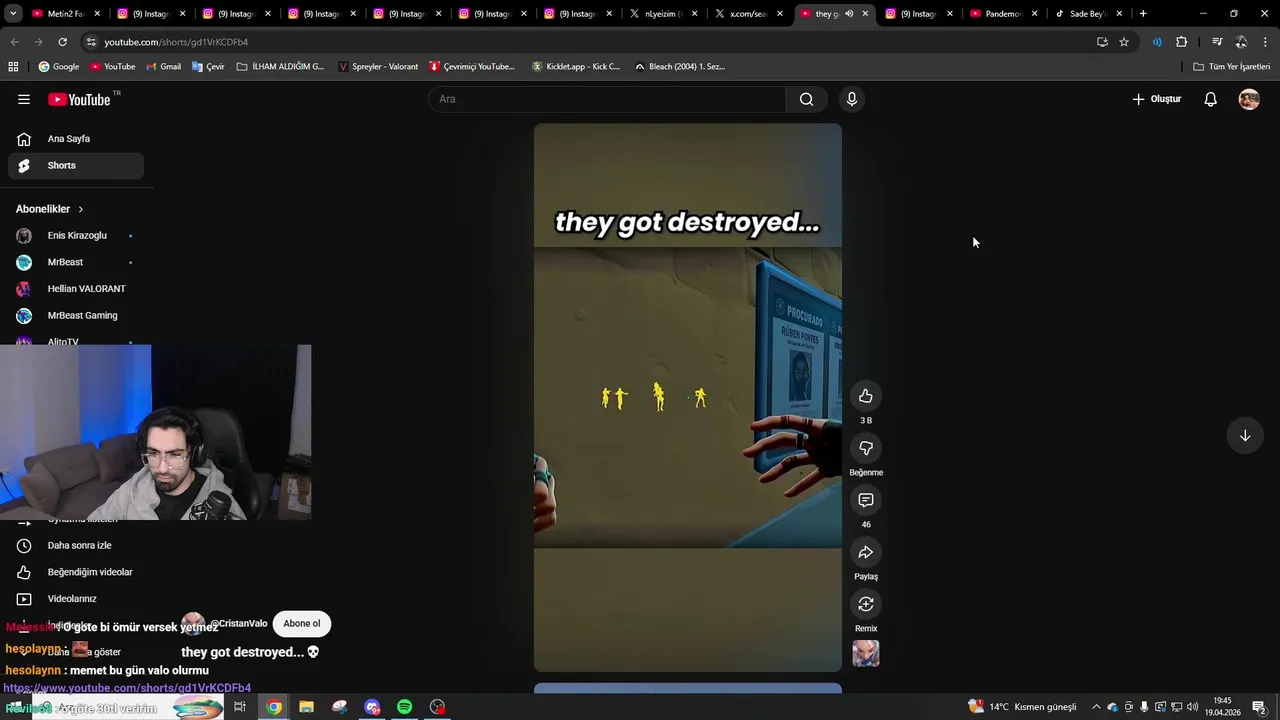The image size is (1280, 720).
Task: Open Bleach (2004) bookmark
Action: [679, 67]
